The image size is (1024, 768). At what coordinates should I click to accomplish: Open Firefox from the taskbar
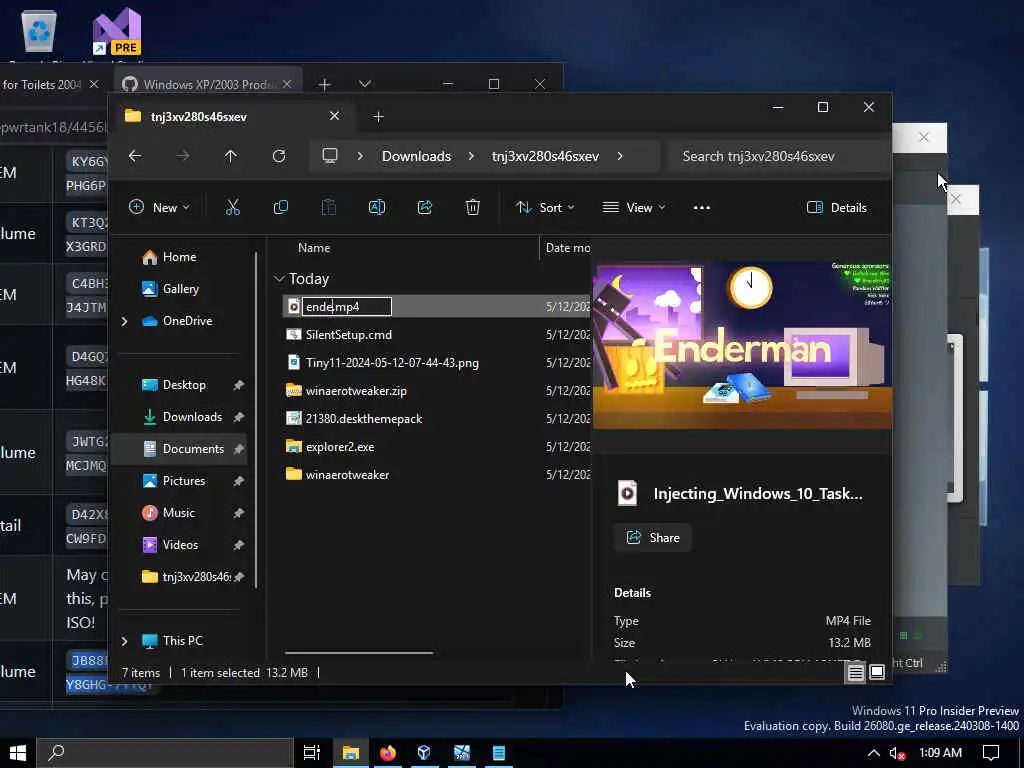388,753
